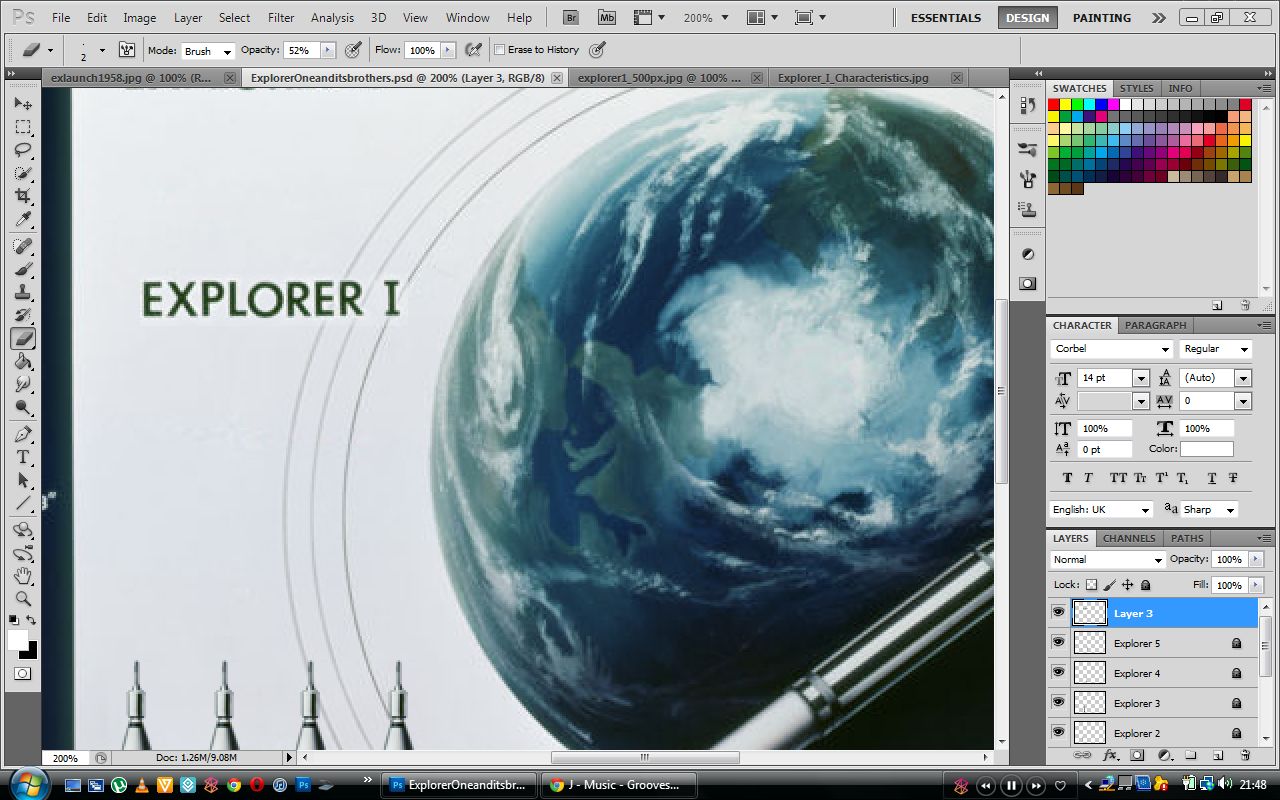The width and height of the screenshot is (1280, 800).
Task: Select the Lasso tool
Action: pos(23,150)
